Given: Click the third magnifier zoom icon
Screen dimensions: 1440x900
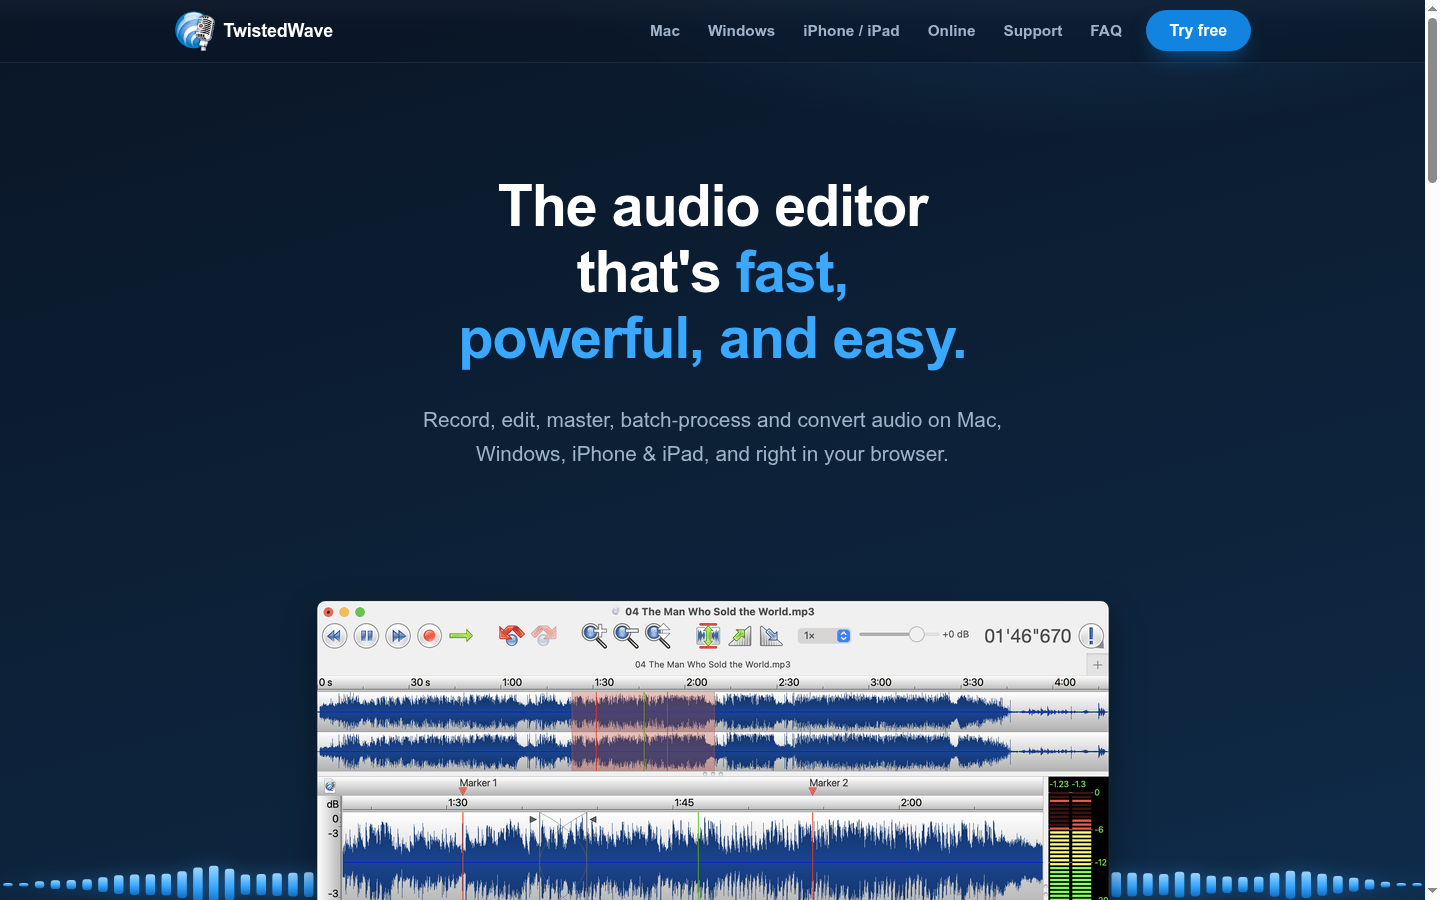Looking at the screenshot, I should pos(658,635).
